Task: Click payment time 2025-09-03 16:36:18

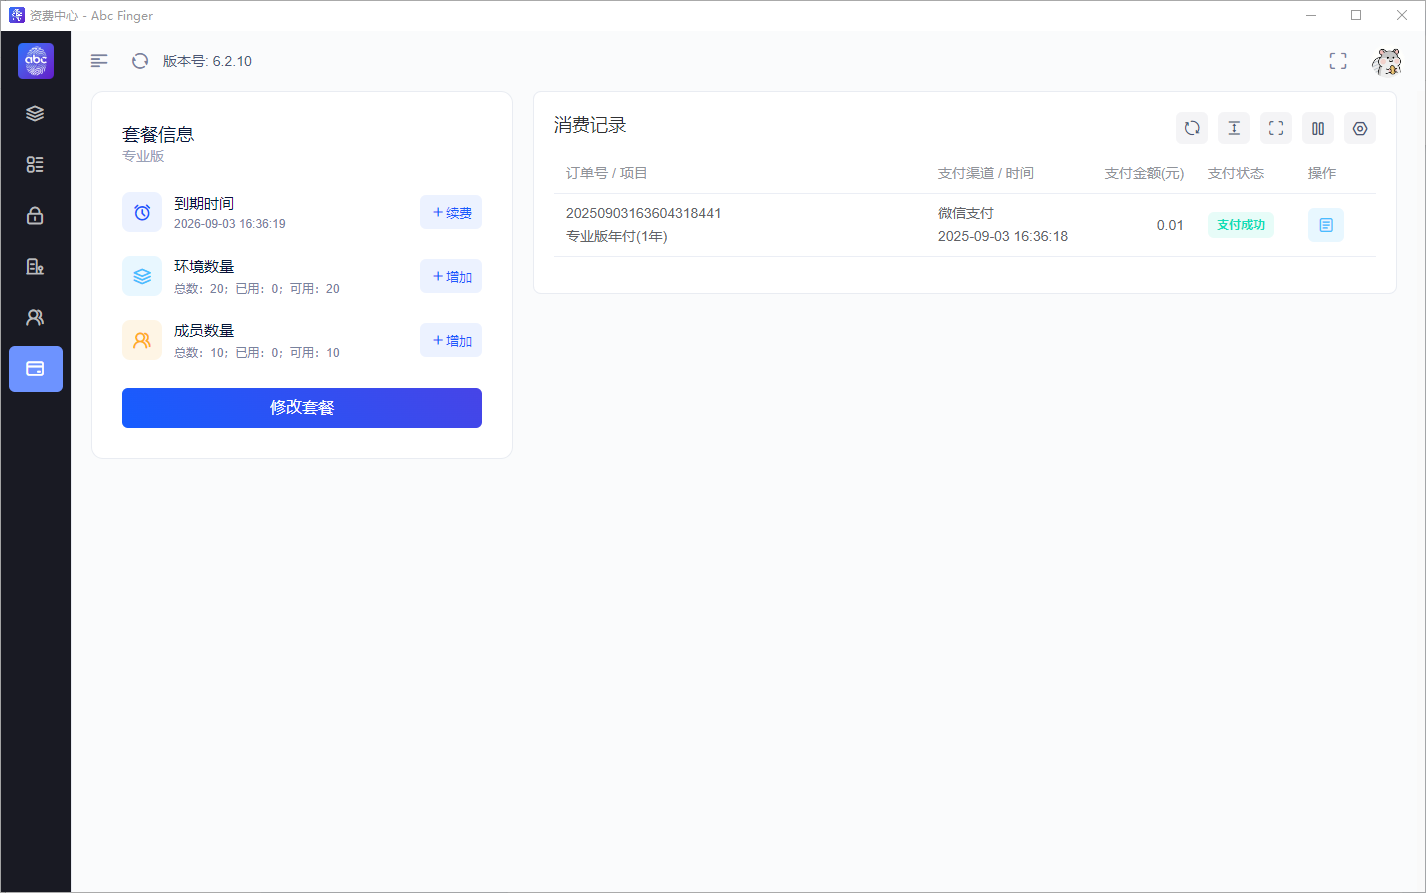Action: click(x=1003, y=236)
